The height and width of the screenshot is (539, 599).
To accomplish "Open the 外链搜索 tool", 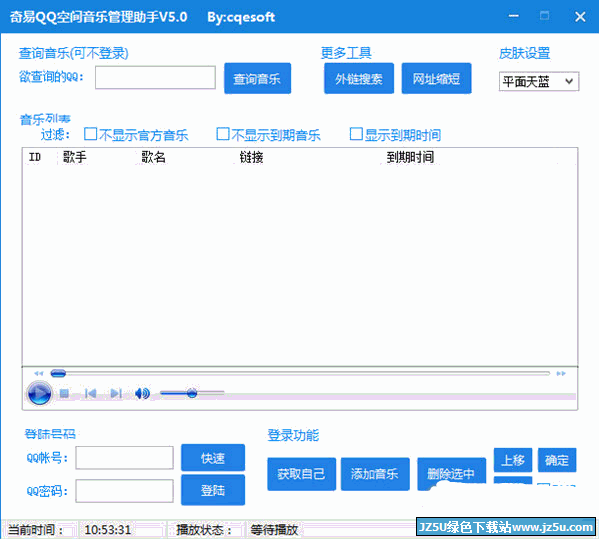I will (x=359, y=78).
